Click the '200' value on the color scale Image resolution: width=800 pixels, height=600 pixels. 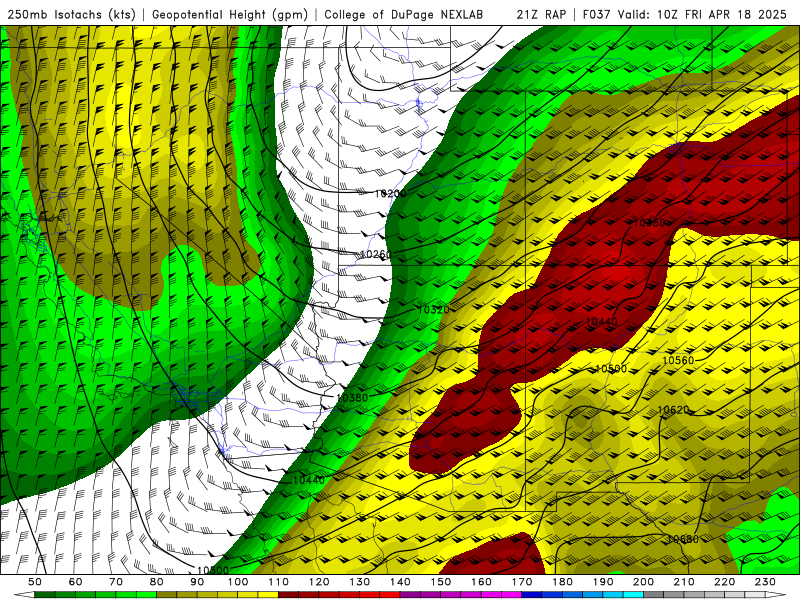643,582
